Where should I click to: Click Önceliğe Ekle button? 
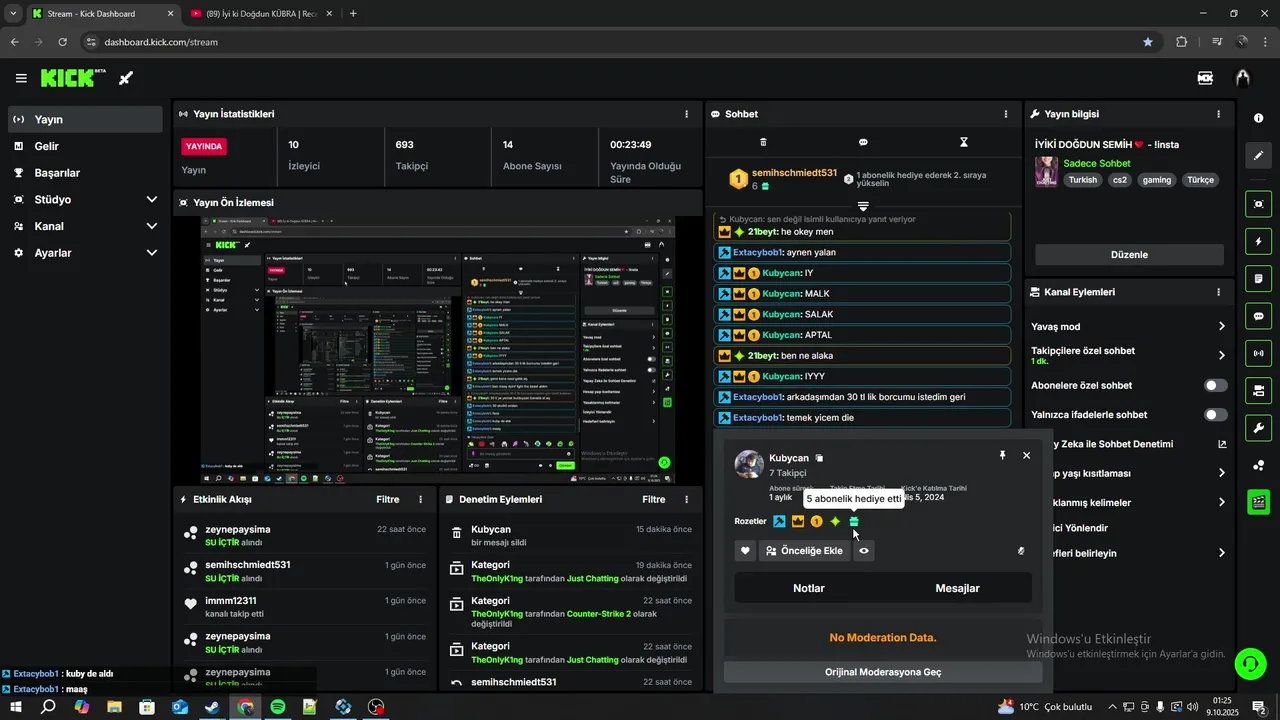804,551
